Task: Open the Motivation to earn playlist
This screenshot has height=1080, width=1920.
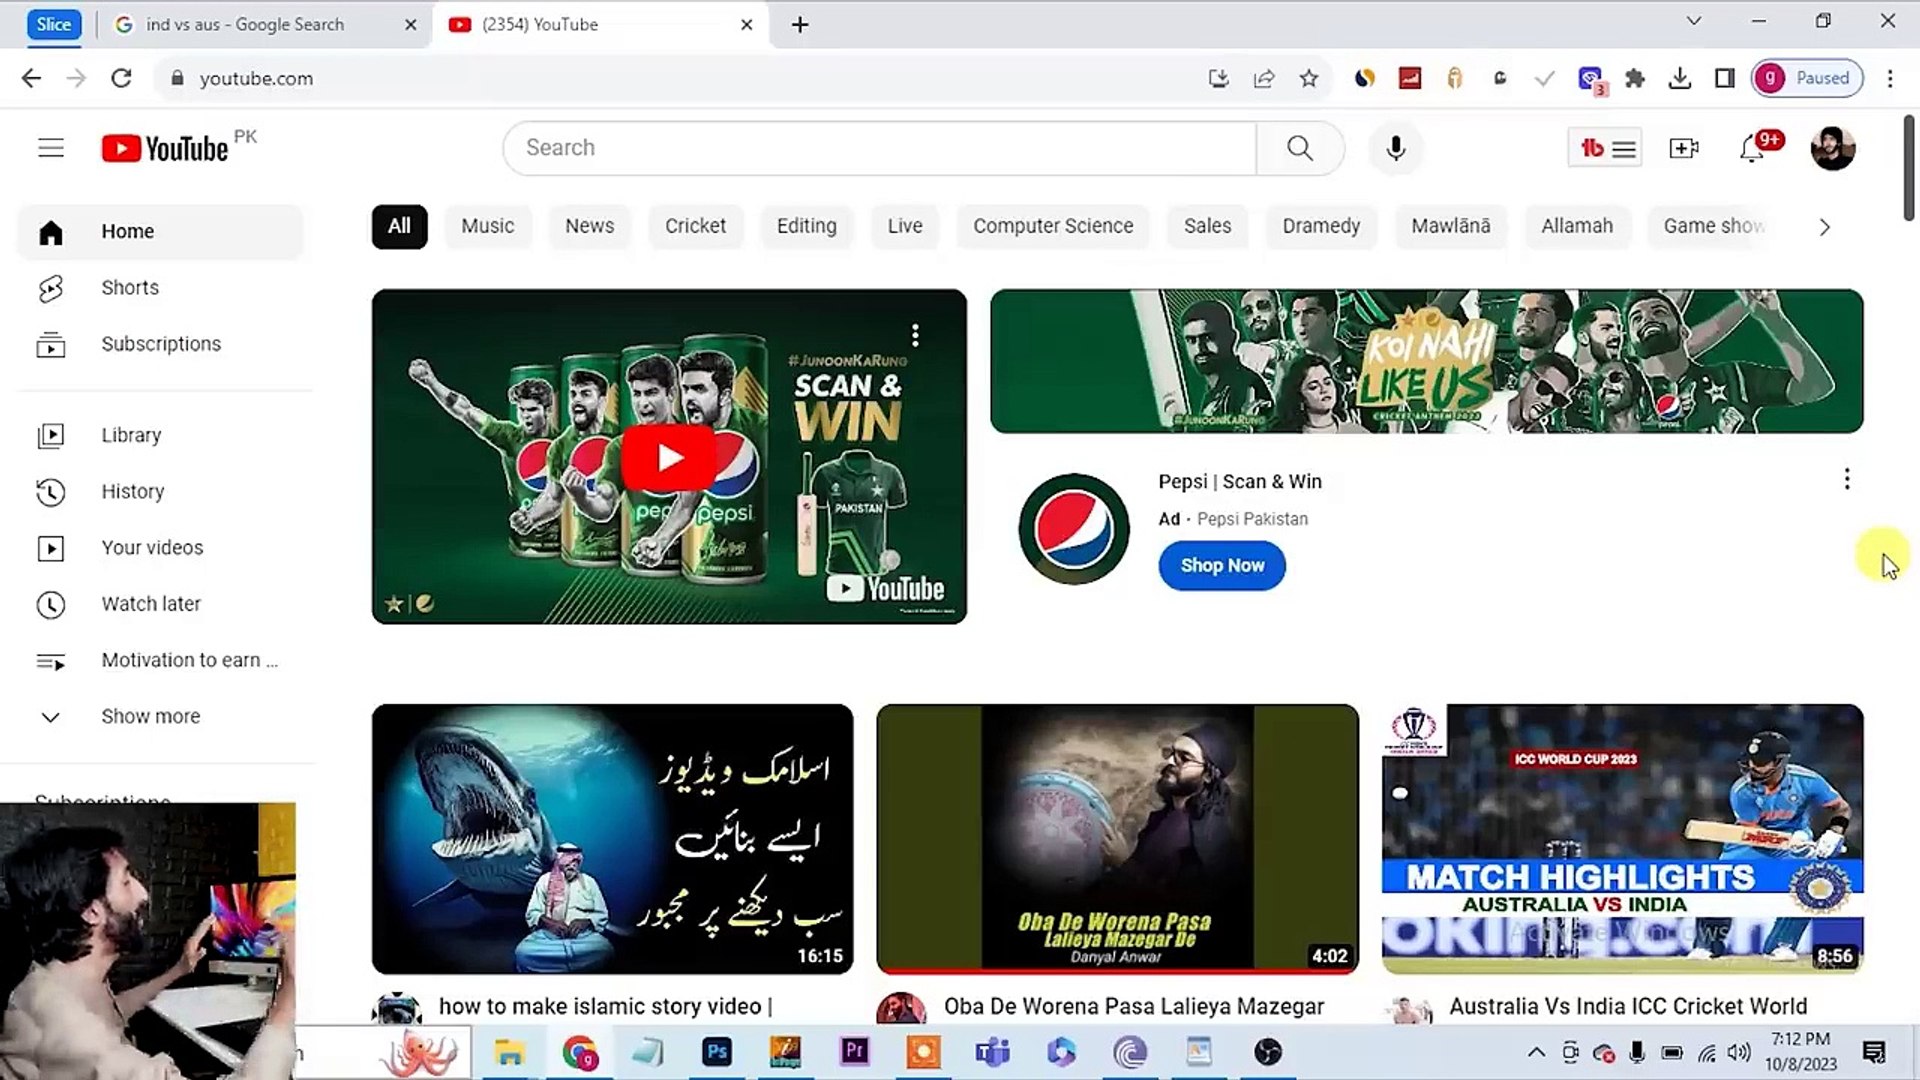Action: (160, 660)
